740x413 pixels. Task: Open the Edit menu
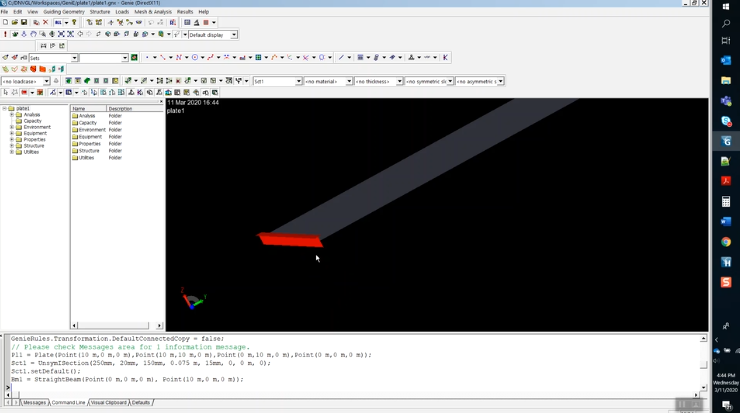tap(17, 12)
